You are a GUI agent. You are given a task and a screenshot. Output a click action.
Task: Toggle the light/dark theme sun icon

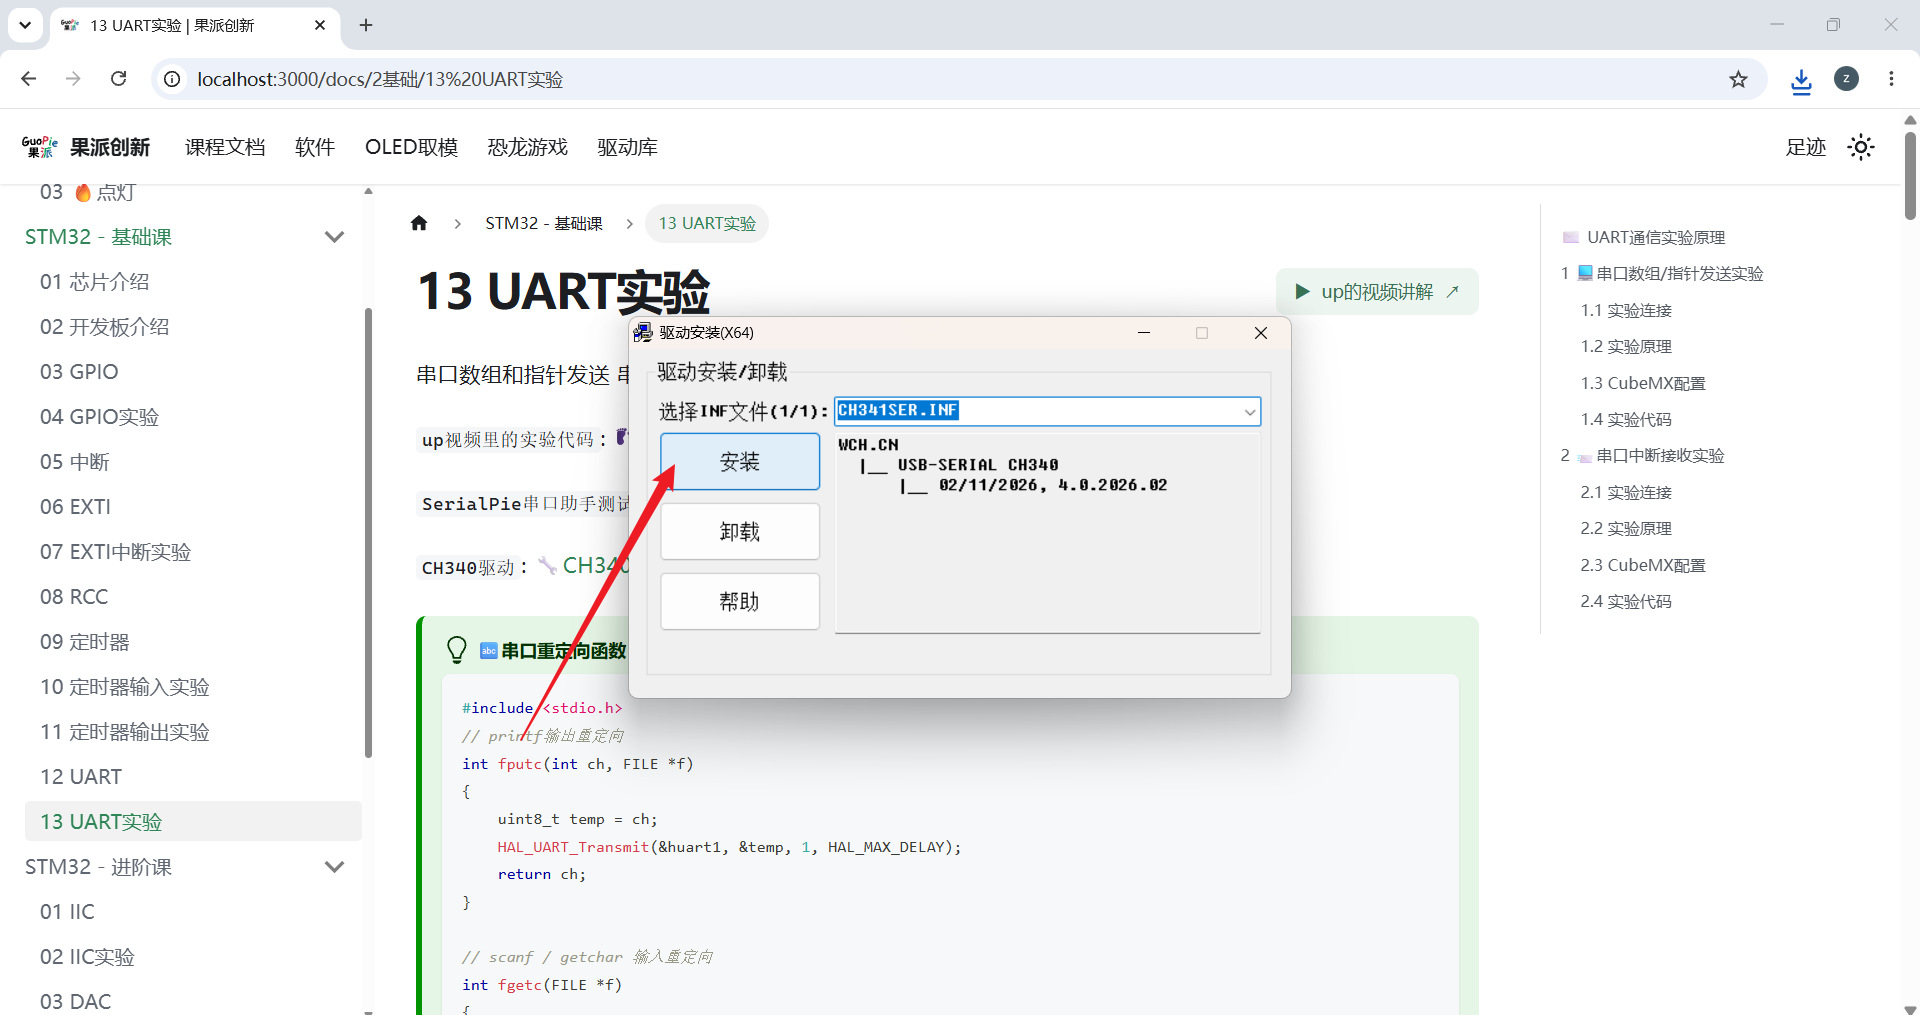pos(1860,147)
